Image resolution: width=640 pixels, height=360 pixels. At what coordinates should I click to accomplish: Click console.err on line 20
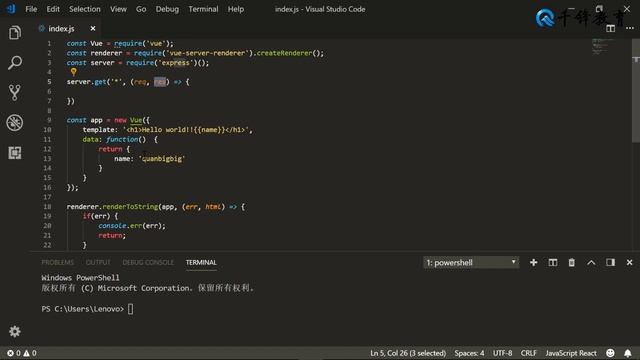(121, 226)
